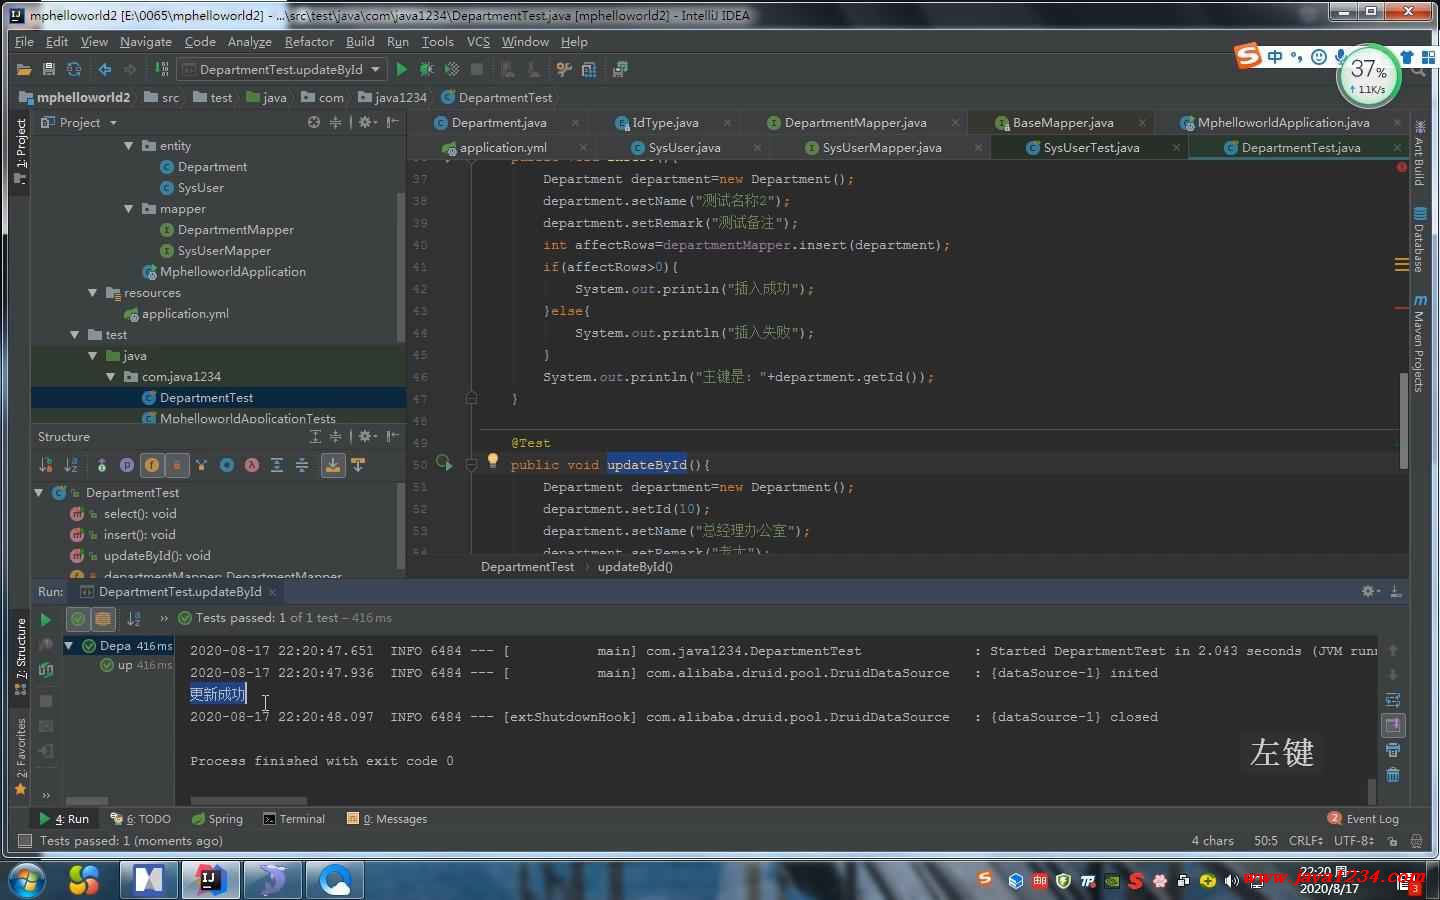Click the intention lightbulb icon in editor
1440x900 pixels.
(492, 461)
